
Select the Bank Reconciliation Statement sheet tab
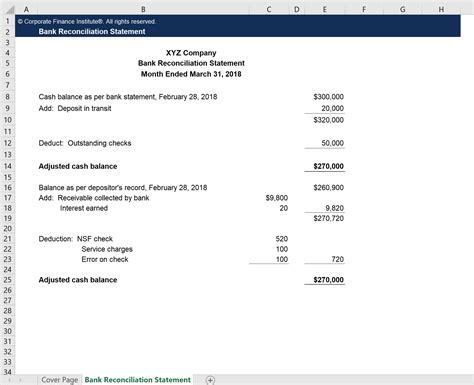click(137, 380)
